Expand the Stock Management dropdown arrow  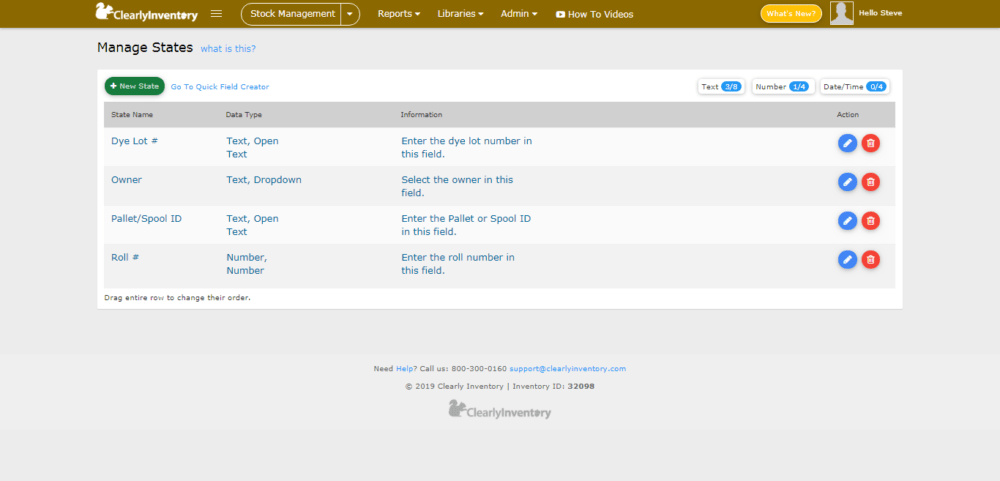pyautogui.click(x=350, y=14)
